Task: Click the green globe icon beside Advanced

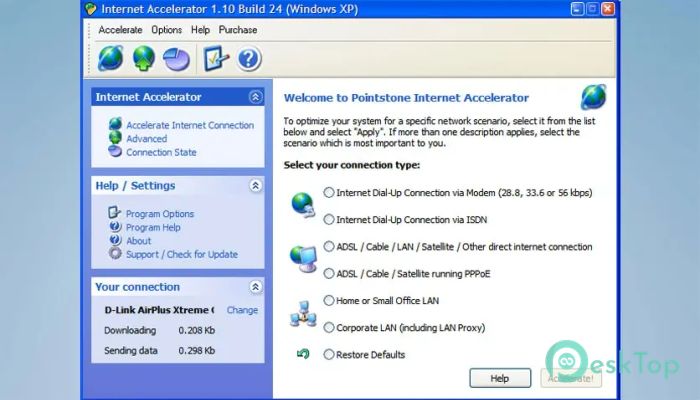Action: (x=115, y=137)
